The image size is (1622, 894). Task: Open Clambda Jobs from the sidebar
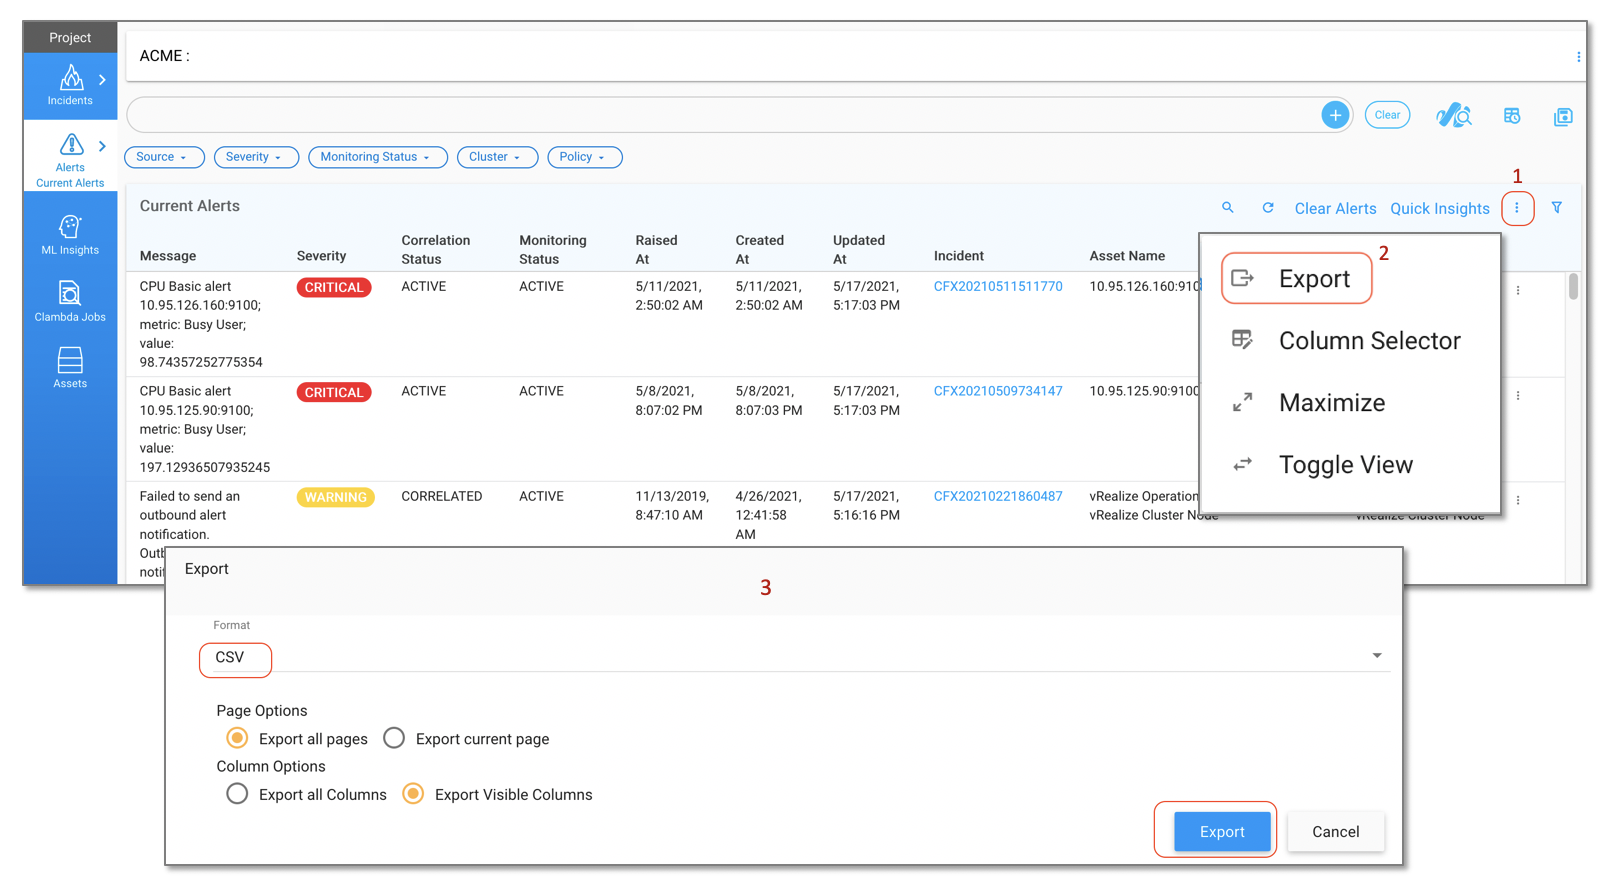70,302
